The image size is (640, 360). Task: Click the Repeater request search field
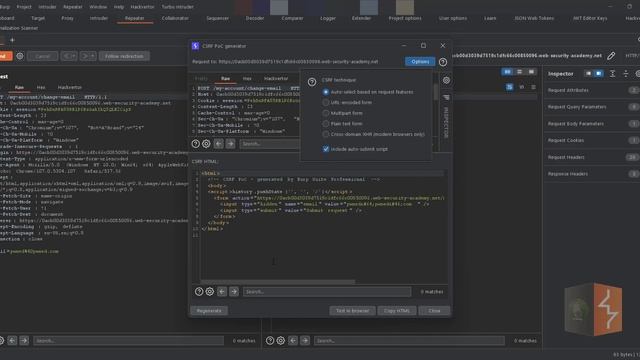pos(129,340)
